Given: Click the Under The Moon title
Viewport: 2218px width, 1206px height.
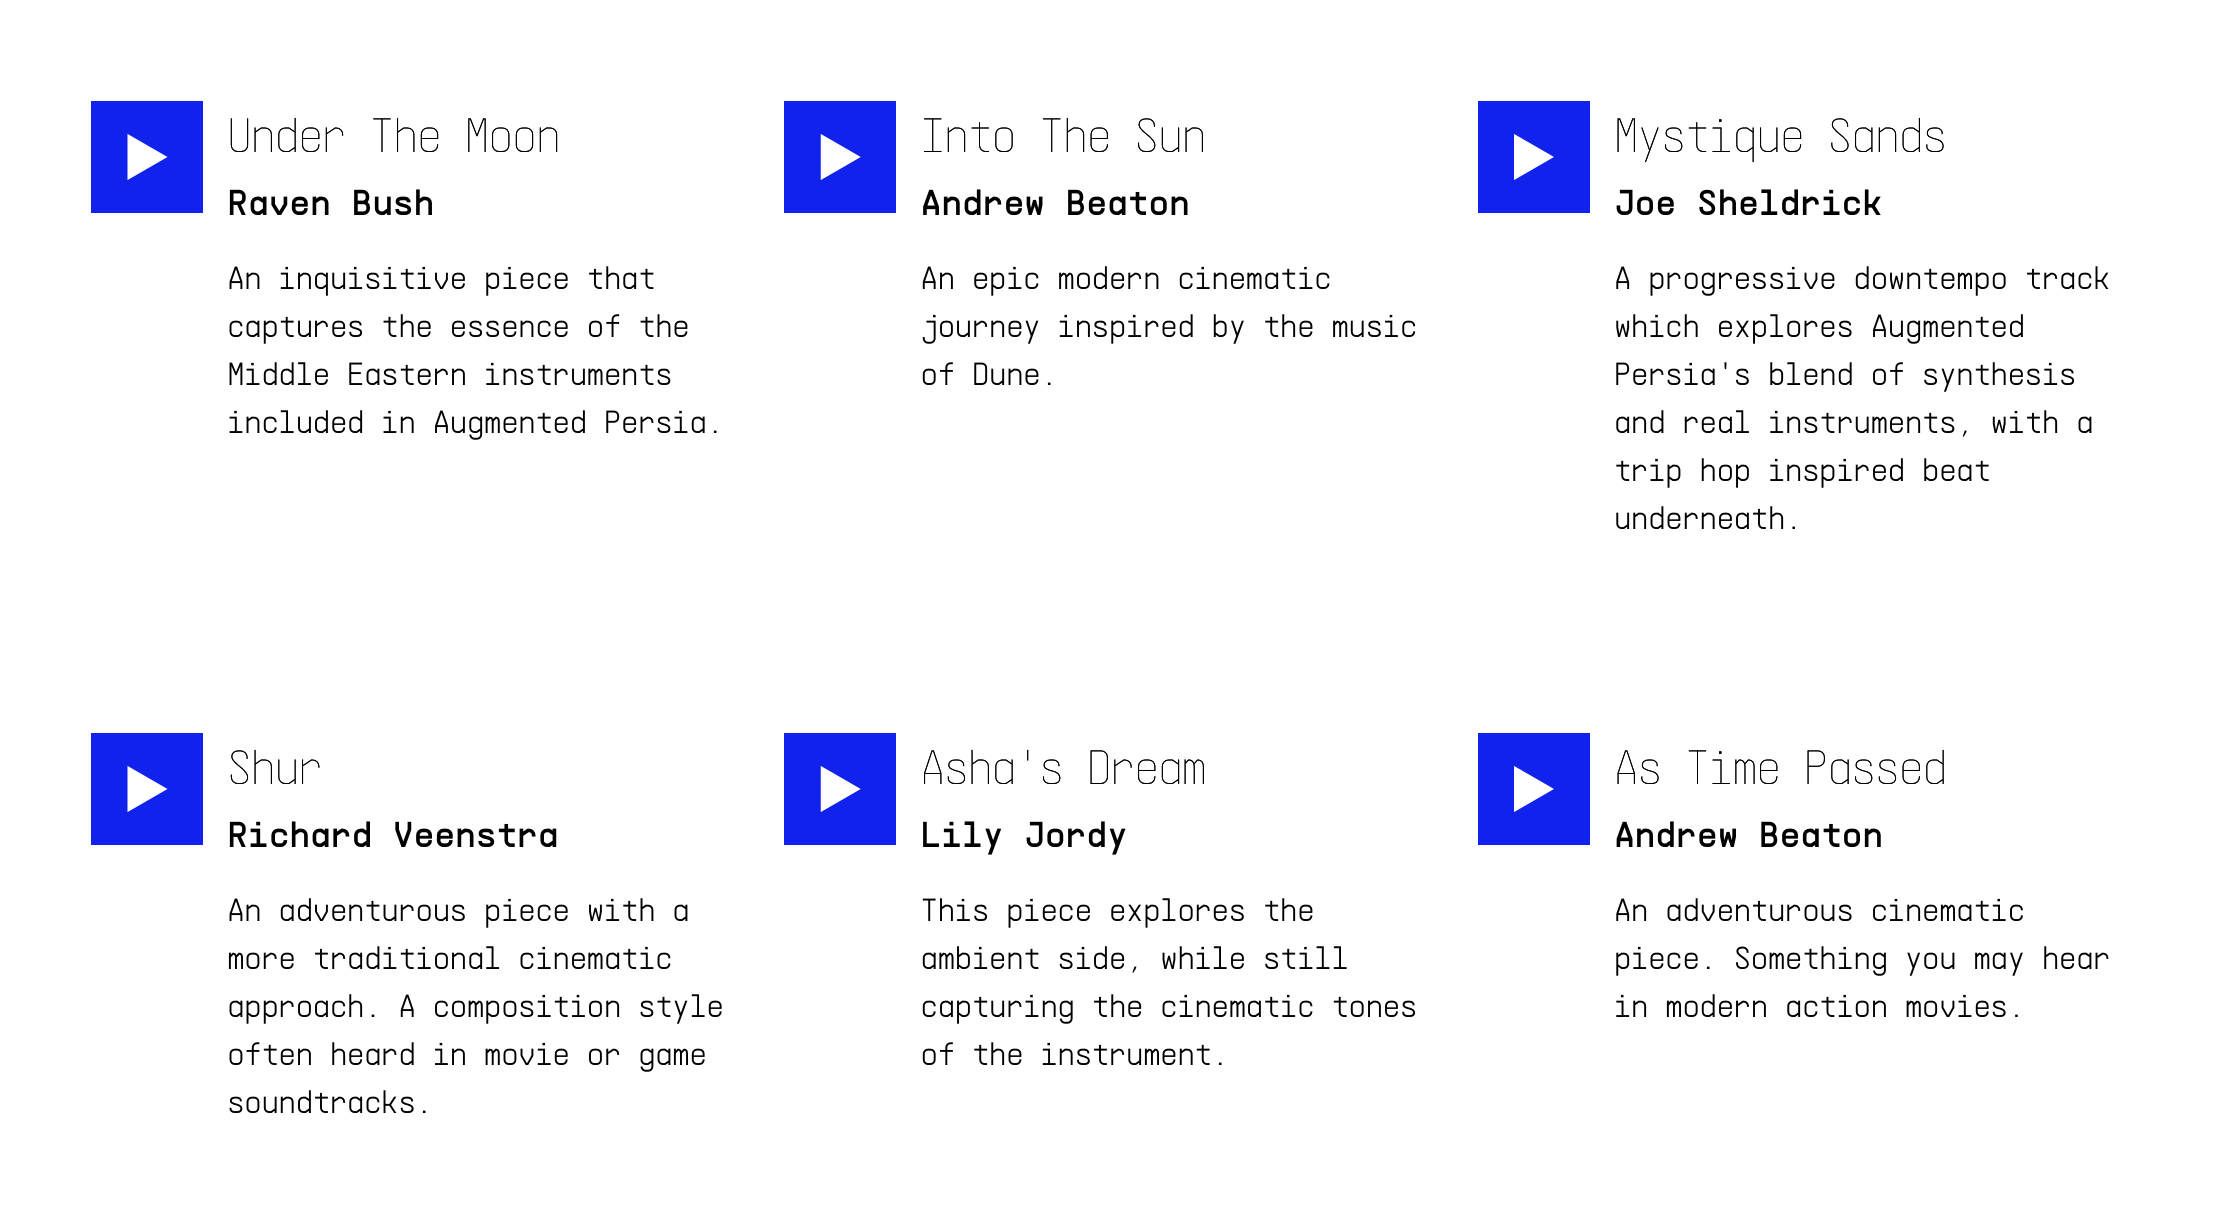Looking at the screenshot, I should [x=393, y=137].
